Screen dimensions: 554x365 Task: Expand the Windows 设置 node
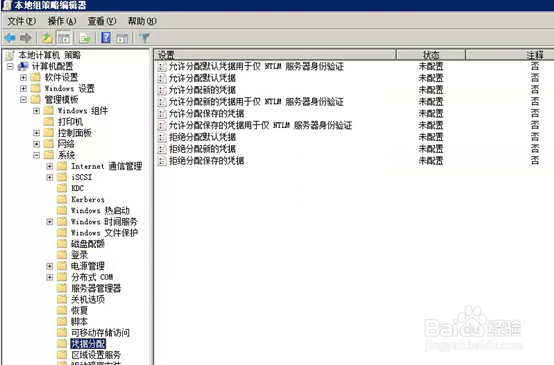click(x=23, y=88)
